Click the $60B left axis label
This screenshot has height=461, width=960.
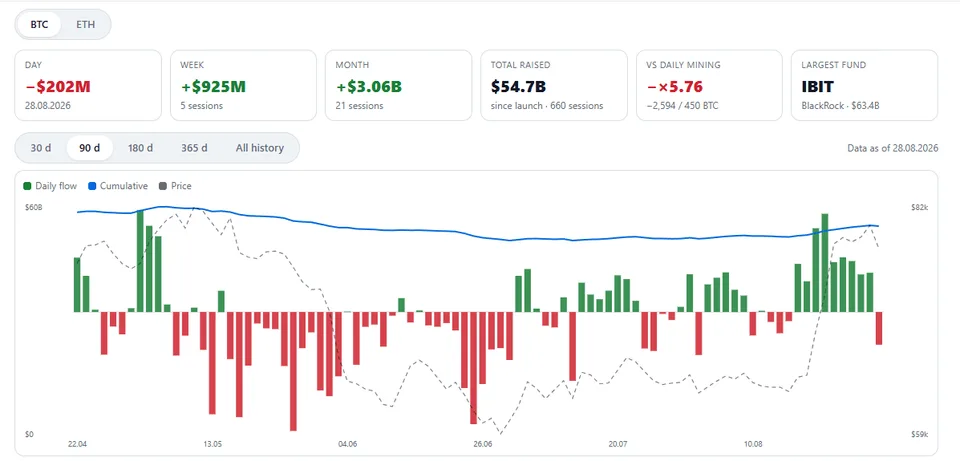pos(34,208)
